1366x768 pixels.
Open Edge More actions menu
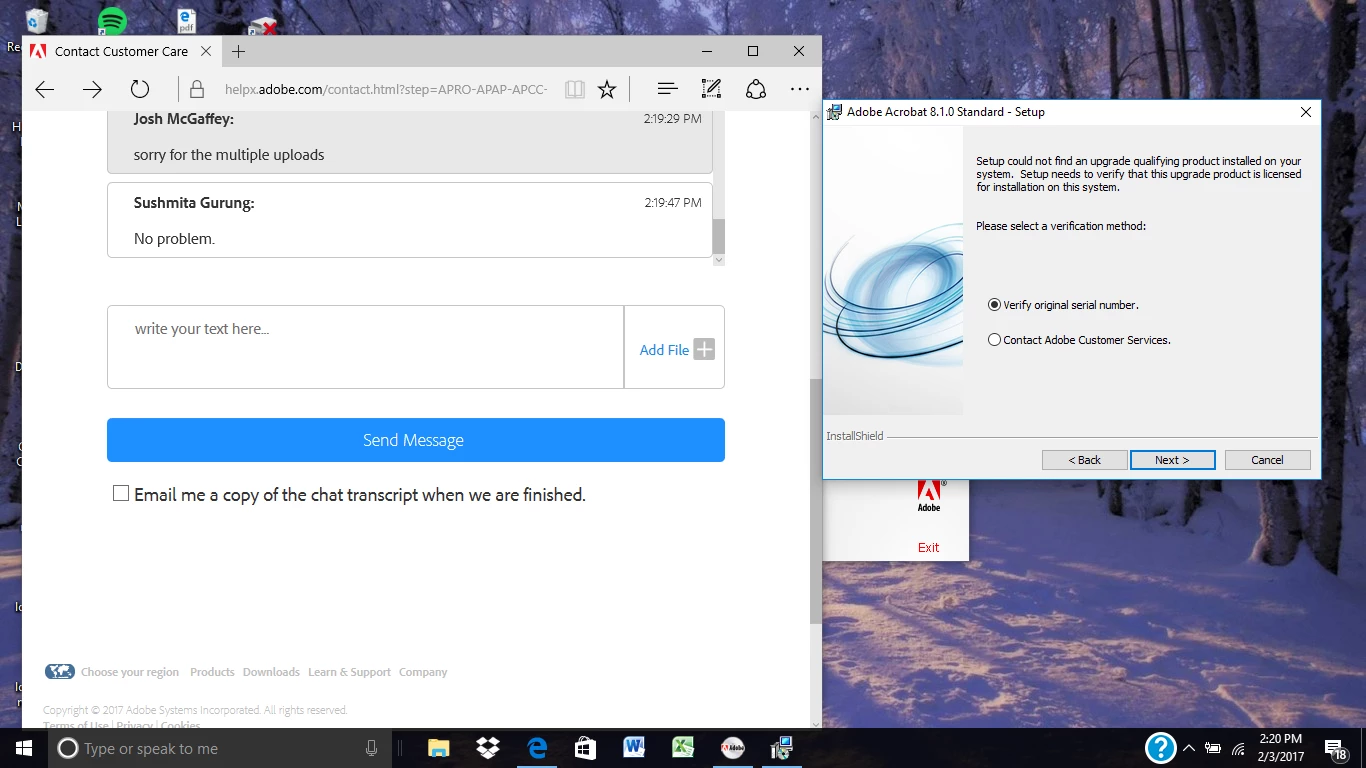[x=799, y=89]
